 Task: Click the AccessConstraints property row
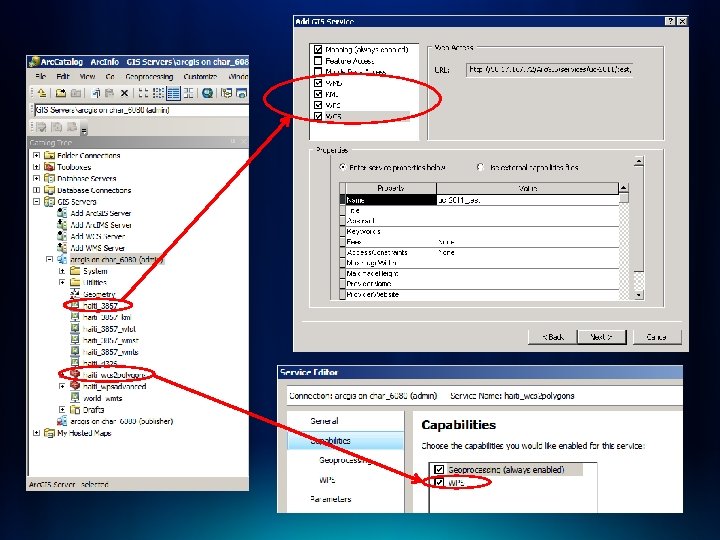pos(479,253)
